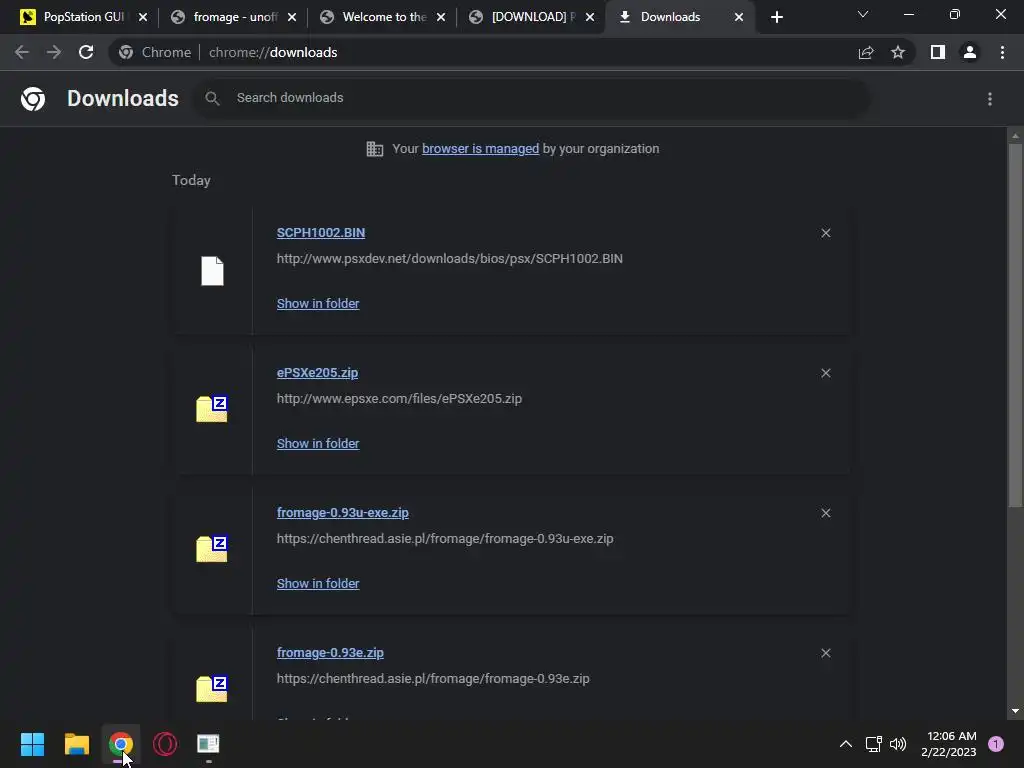This screenshot has height=768, width=1024.
Task: Close the Downloads tab
Action: tap(739, 17)
